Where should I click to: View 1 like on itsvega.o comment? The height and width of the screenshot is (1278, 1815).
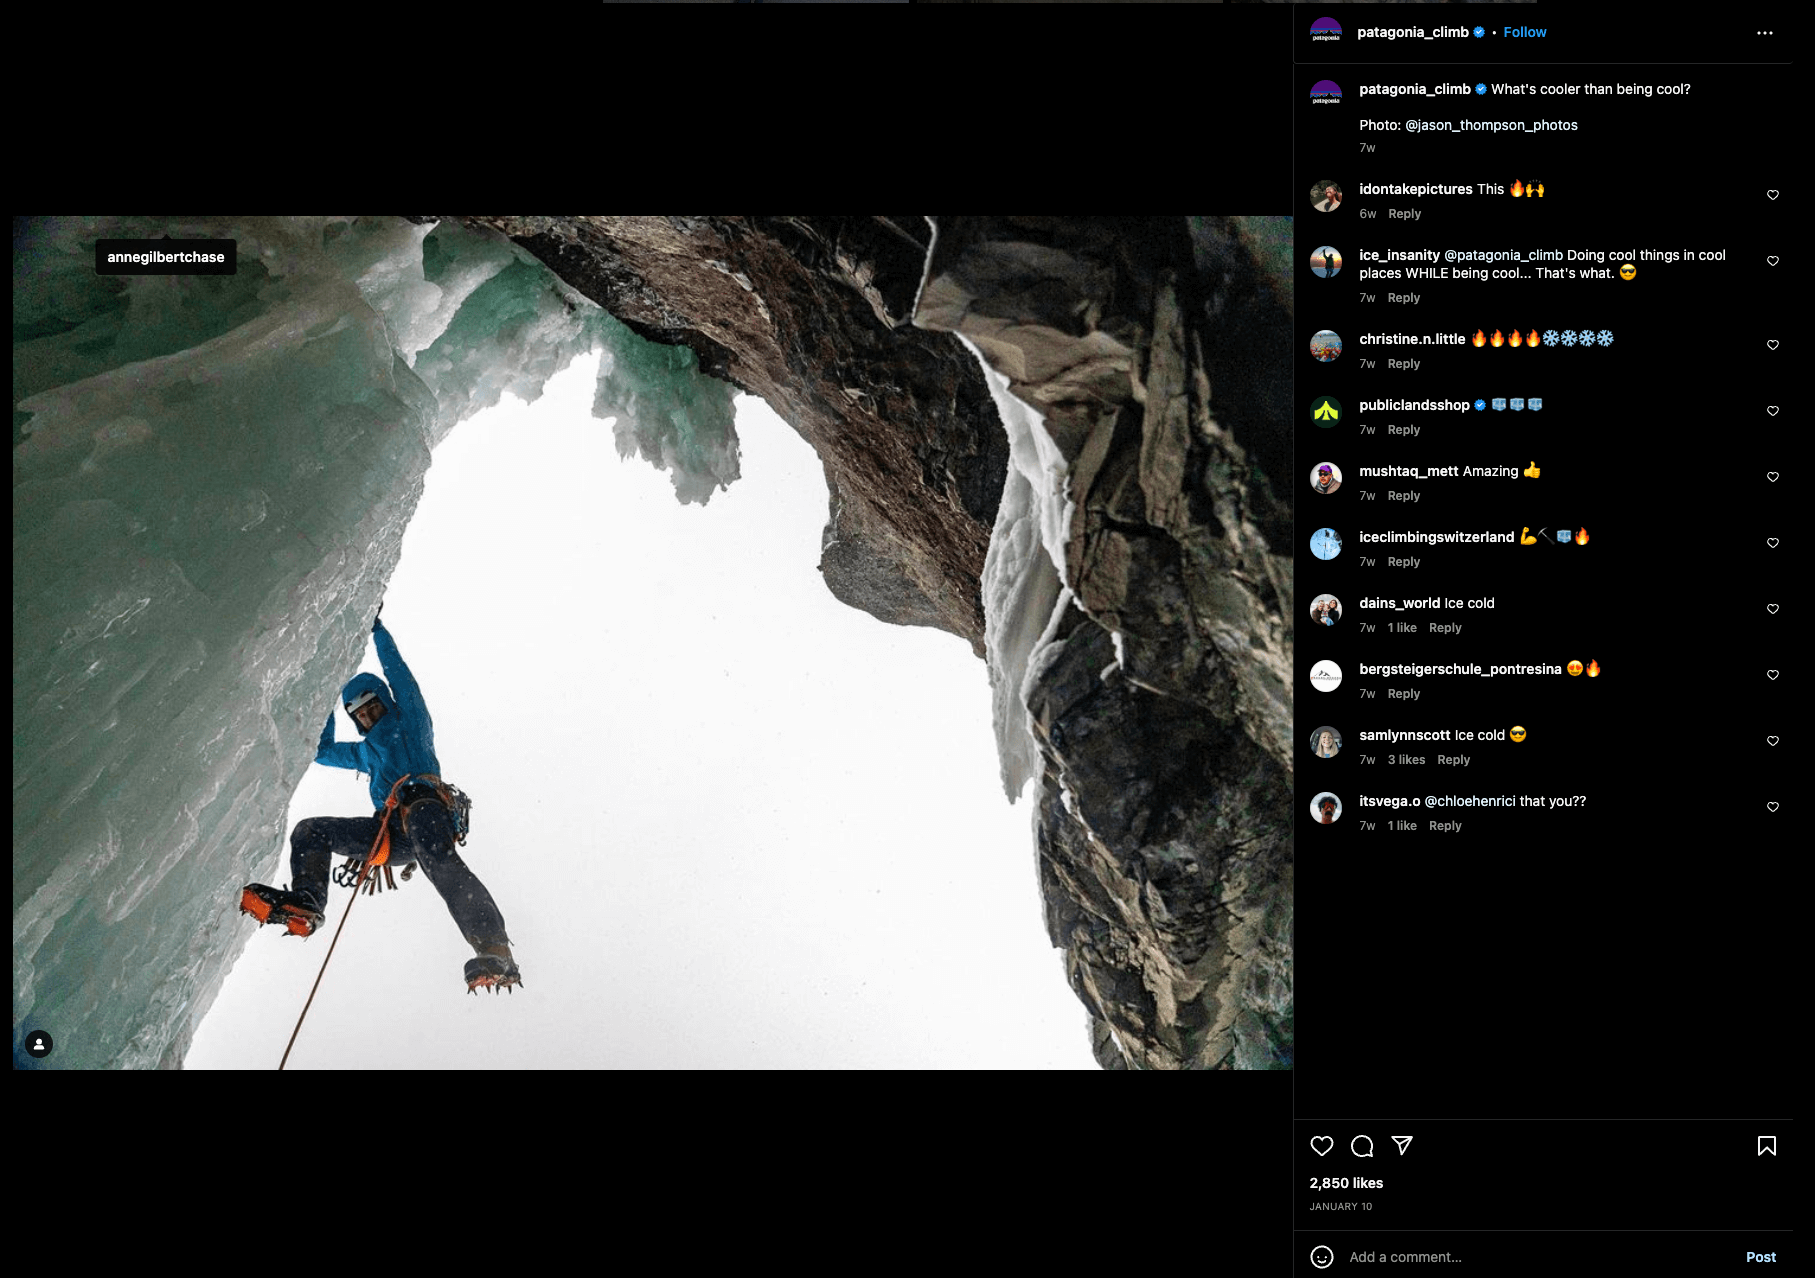pyautogui.click(x=1402, y=826)
